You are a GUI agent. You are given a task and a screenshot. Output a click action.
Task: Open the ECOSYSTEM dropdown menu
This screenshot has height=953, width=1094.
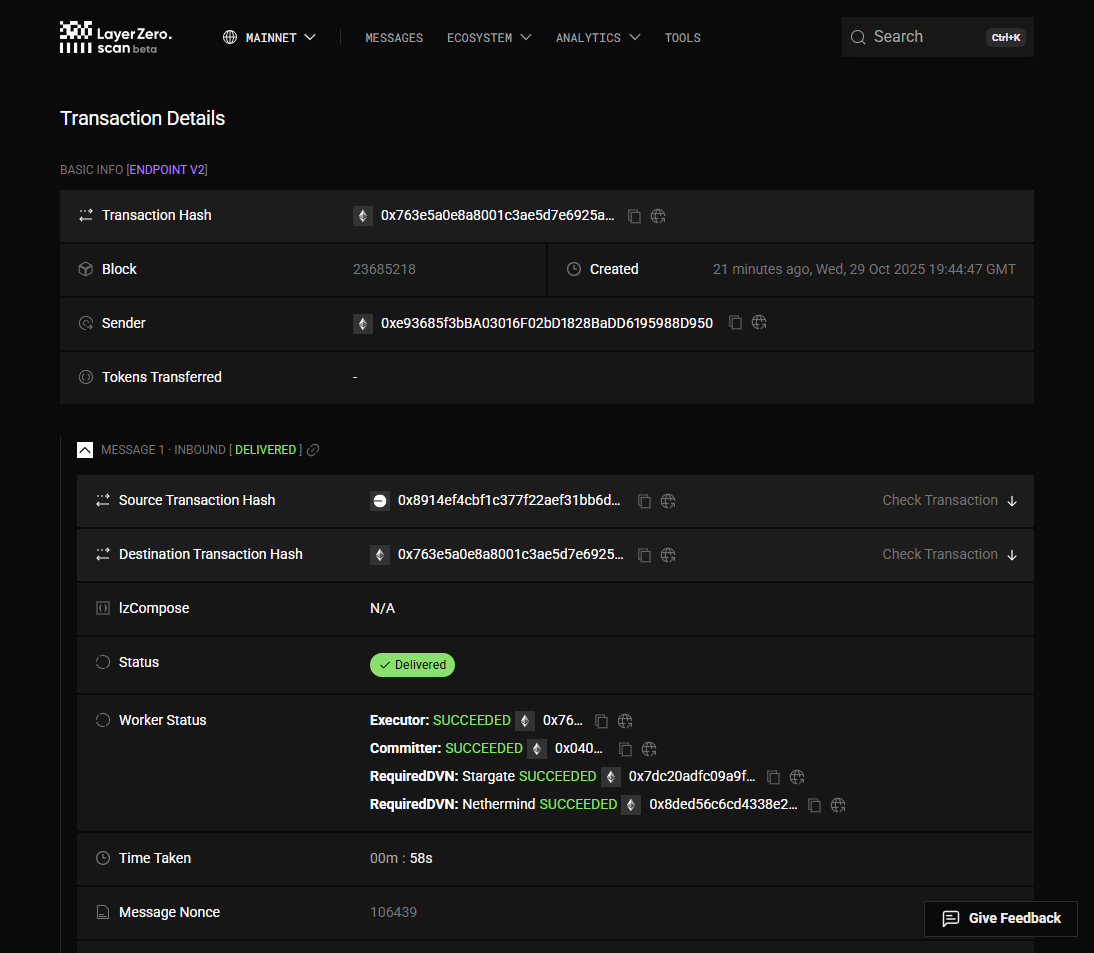(489, 37)
